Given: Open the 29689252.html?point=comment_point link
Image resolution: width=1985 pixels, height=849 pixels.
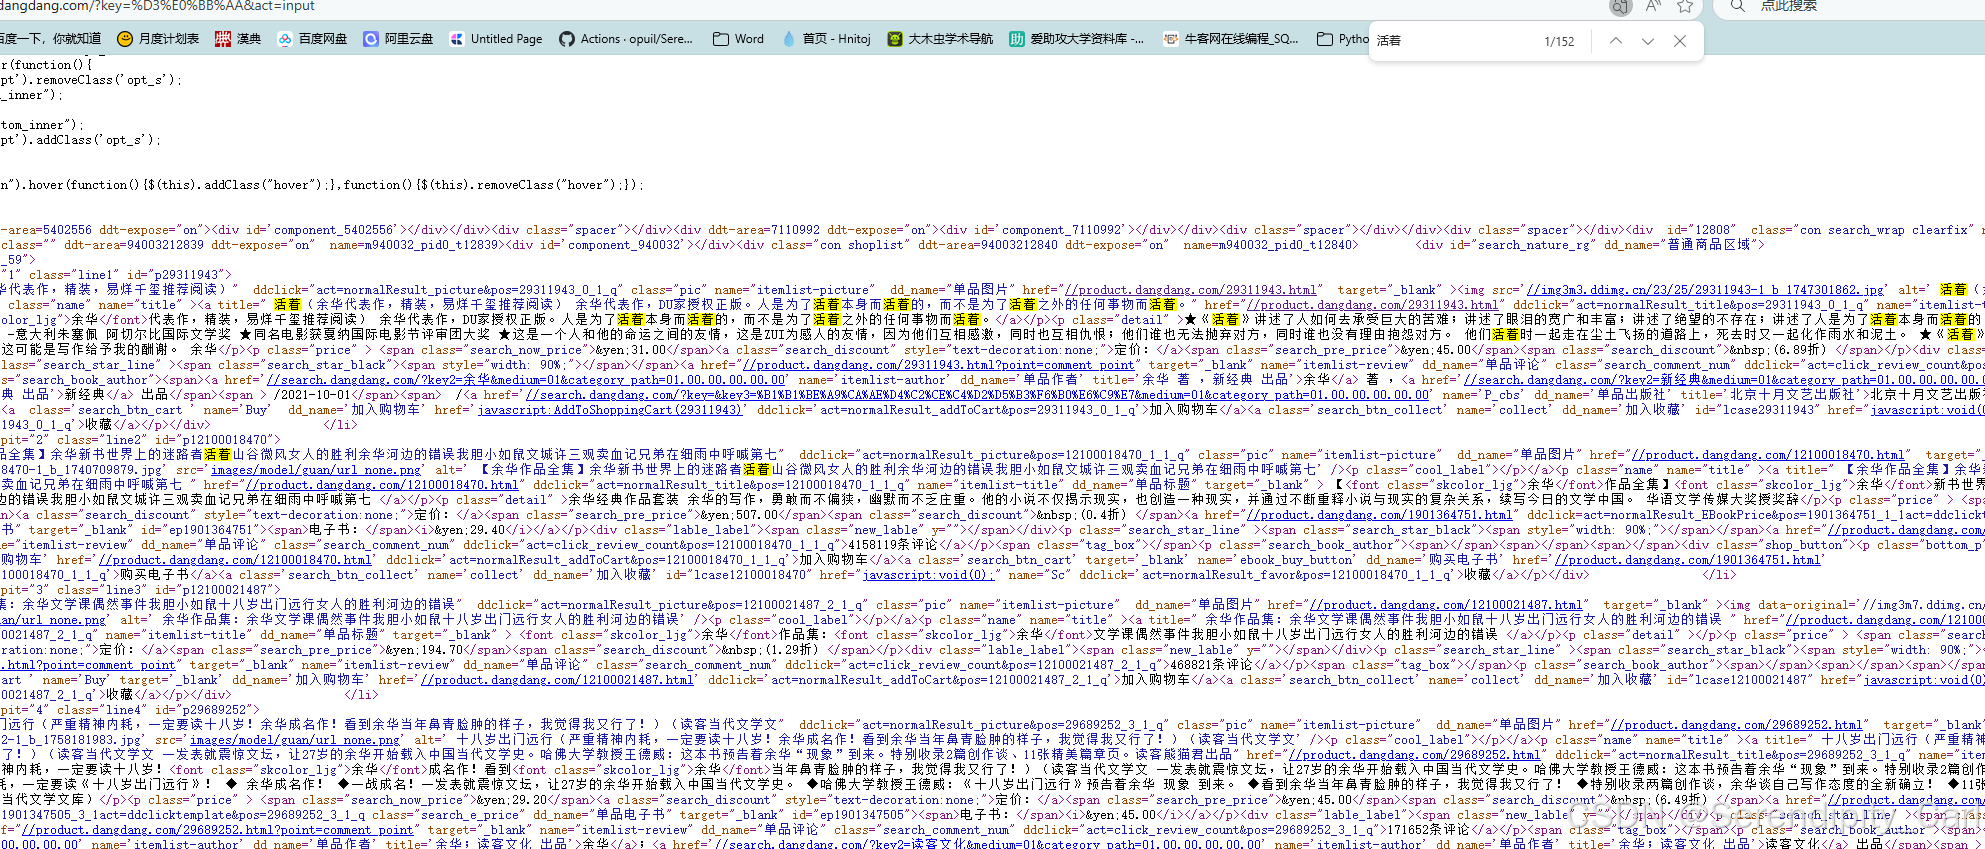Looking at the screenshot, I should pyautogui.click(x=218, y=830).
